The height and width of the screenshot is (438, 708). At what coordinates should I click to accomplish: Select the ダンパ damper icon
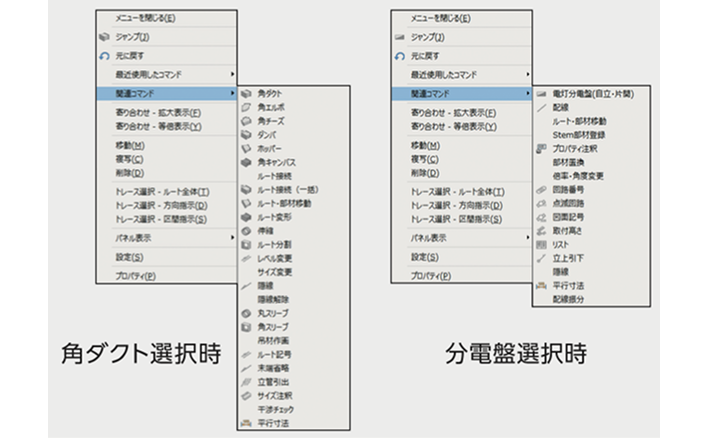pyautogui.click(x=246, y=135)
